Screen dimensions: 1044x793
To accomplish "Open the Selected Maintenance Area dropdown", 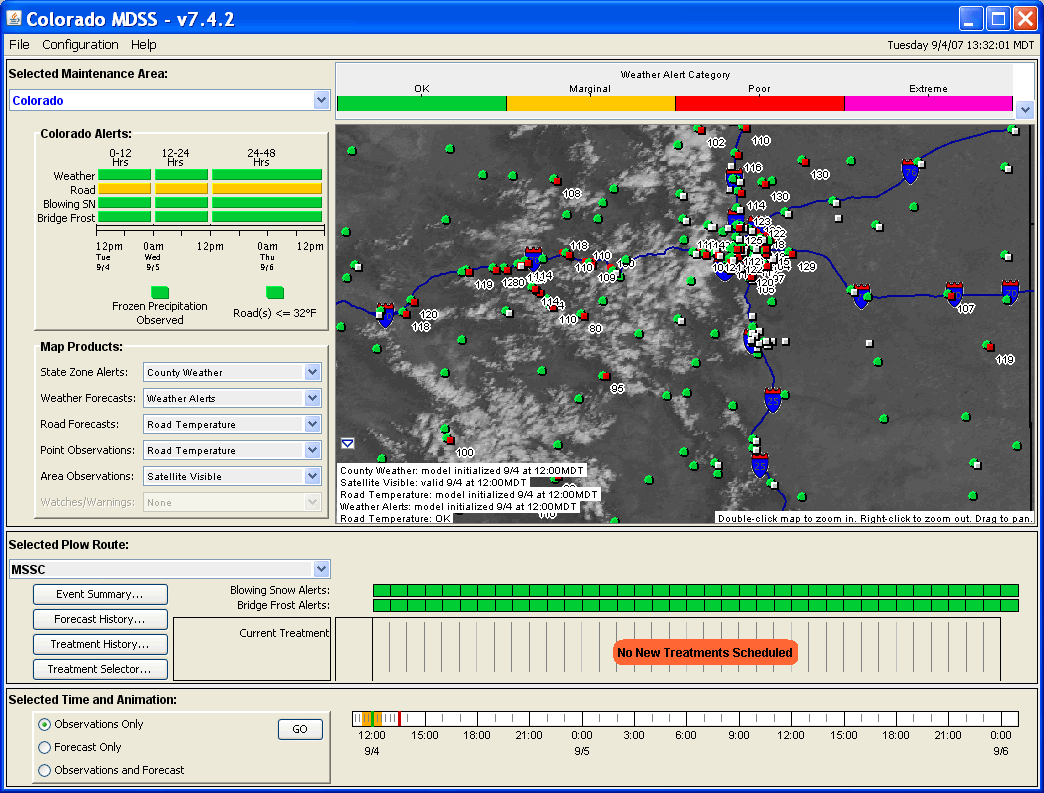I will (321, 100).
